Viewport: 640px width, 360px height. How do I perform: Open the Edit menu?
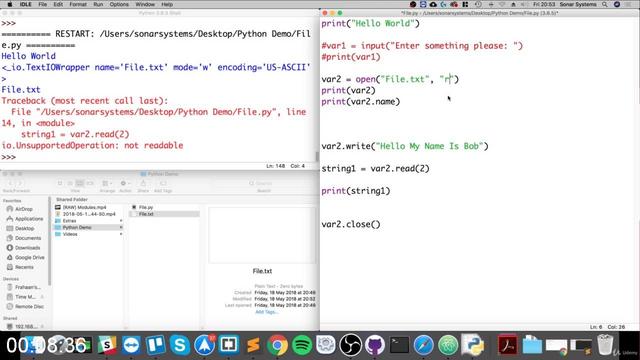tap(58, 4)
